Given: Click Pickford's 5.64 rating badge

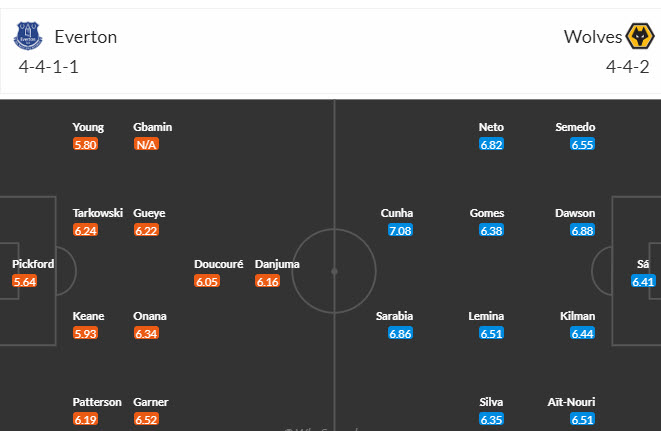Looking at the screenshot, I should [x=26, y=281].
